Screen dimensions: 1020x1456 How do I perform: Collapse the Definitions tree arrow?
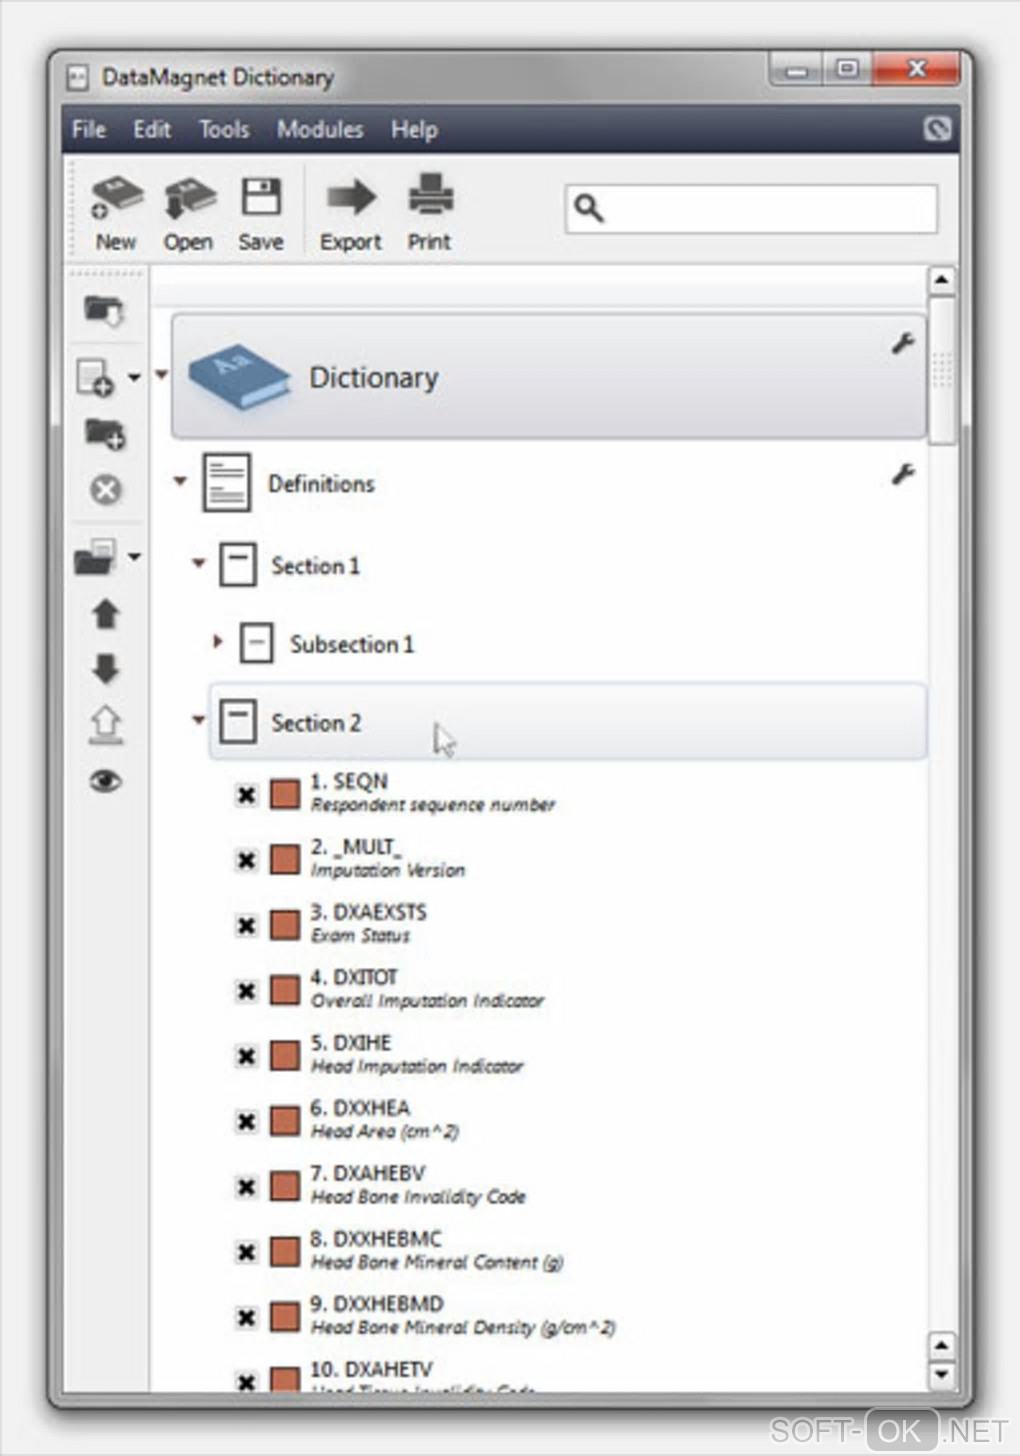pyautogui.click(x=180, y=481)
